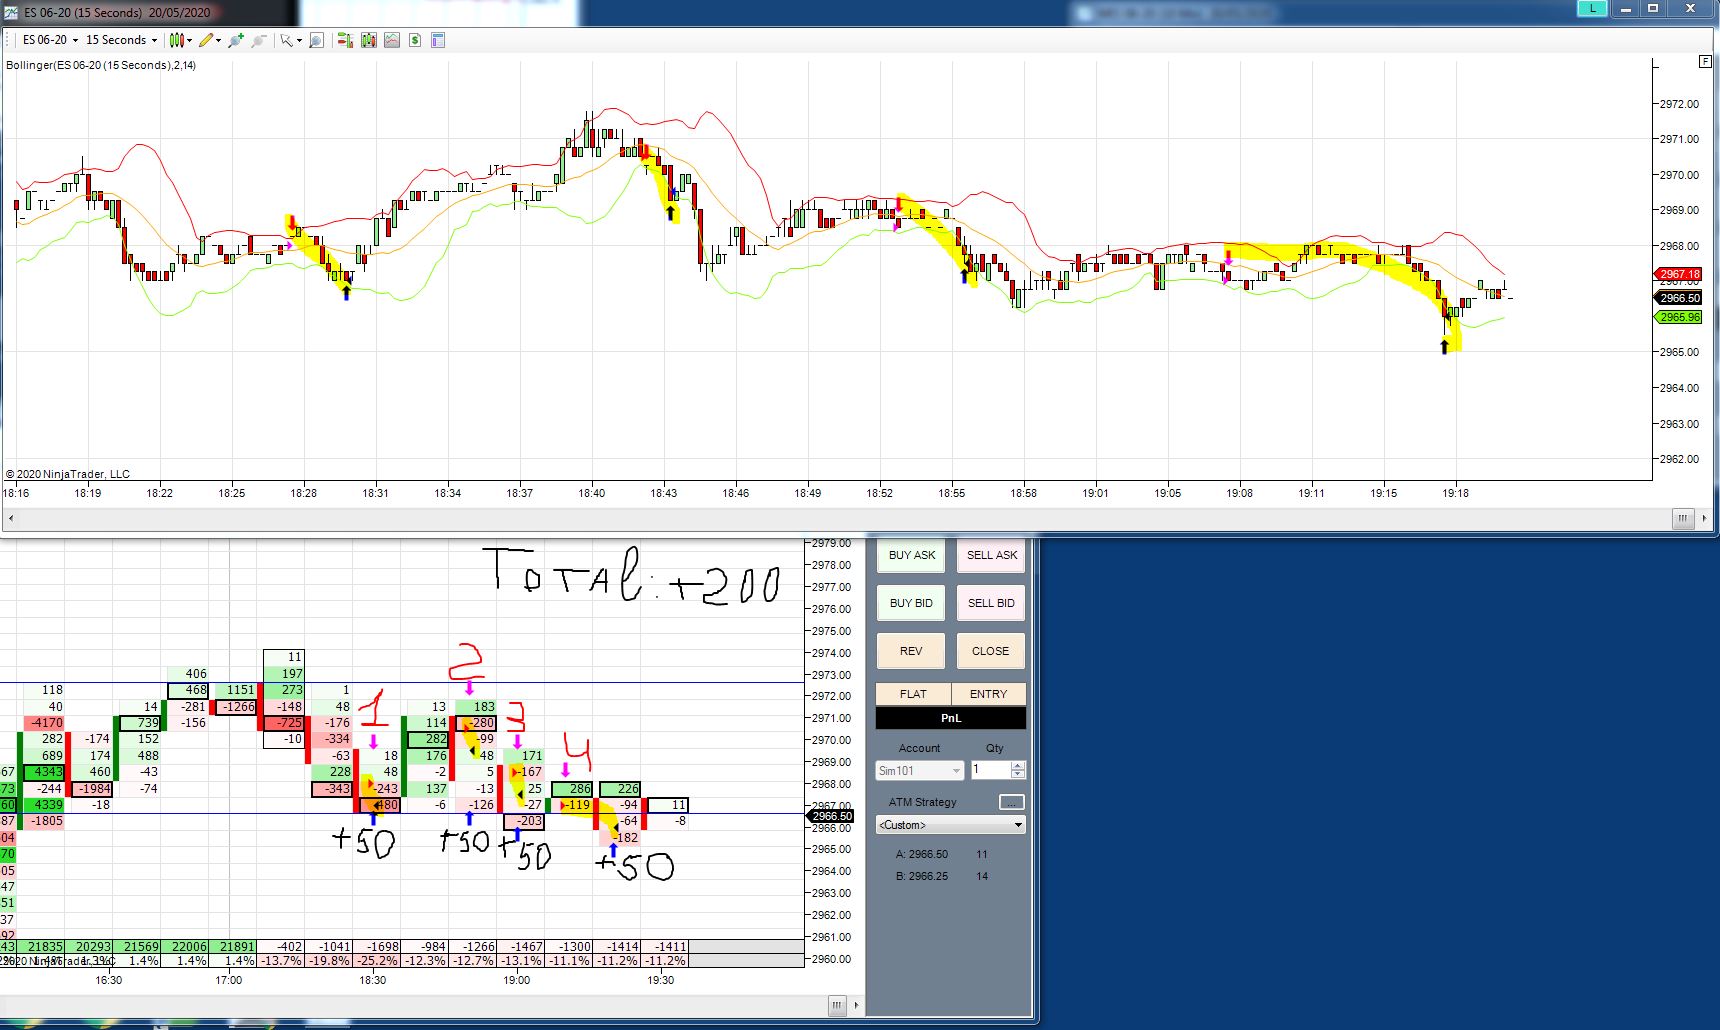Screen dimensions: 1720x1030
Task: Click the ENTRY price field
Action: pos(988,694)
